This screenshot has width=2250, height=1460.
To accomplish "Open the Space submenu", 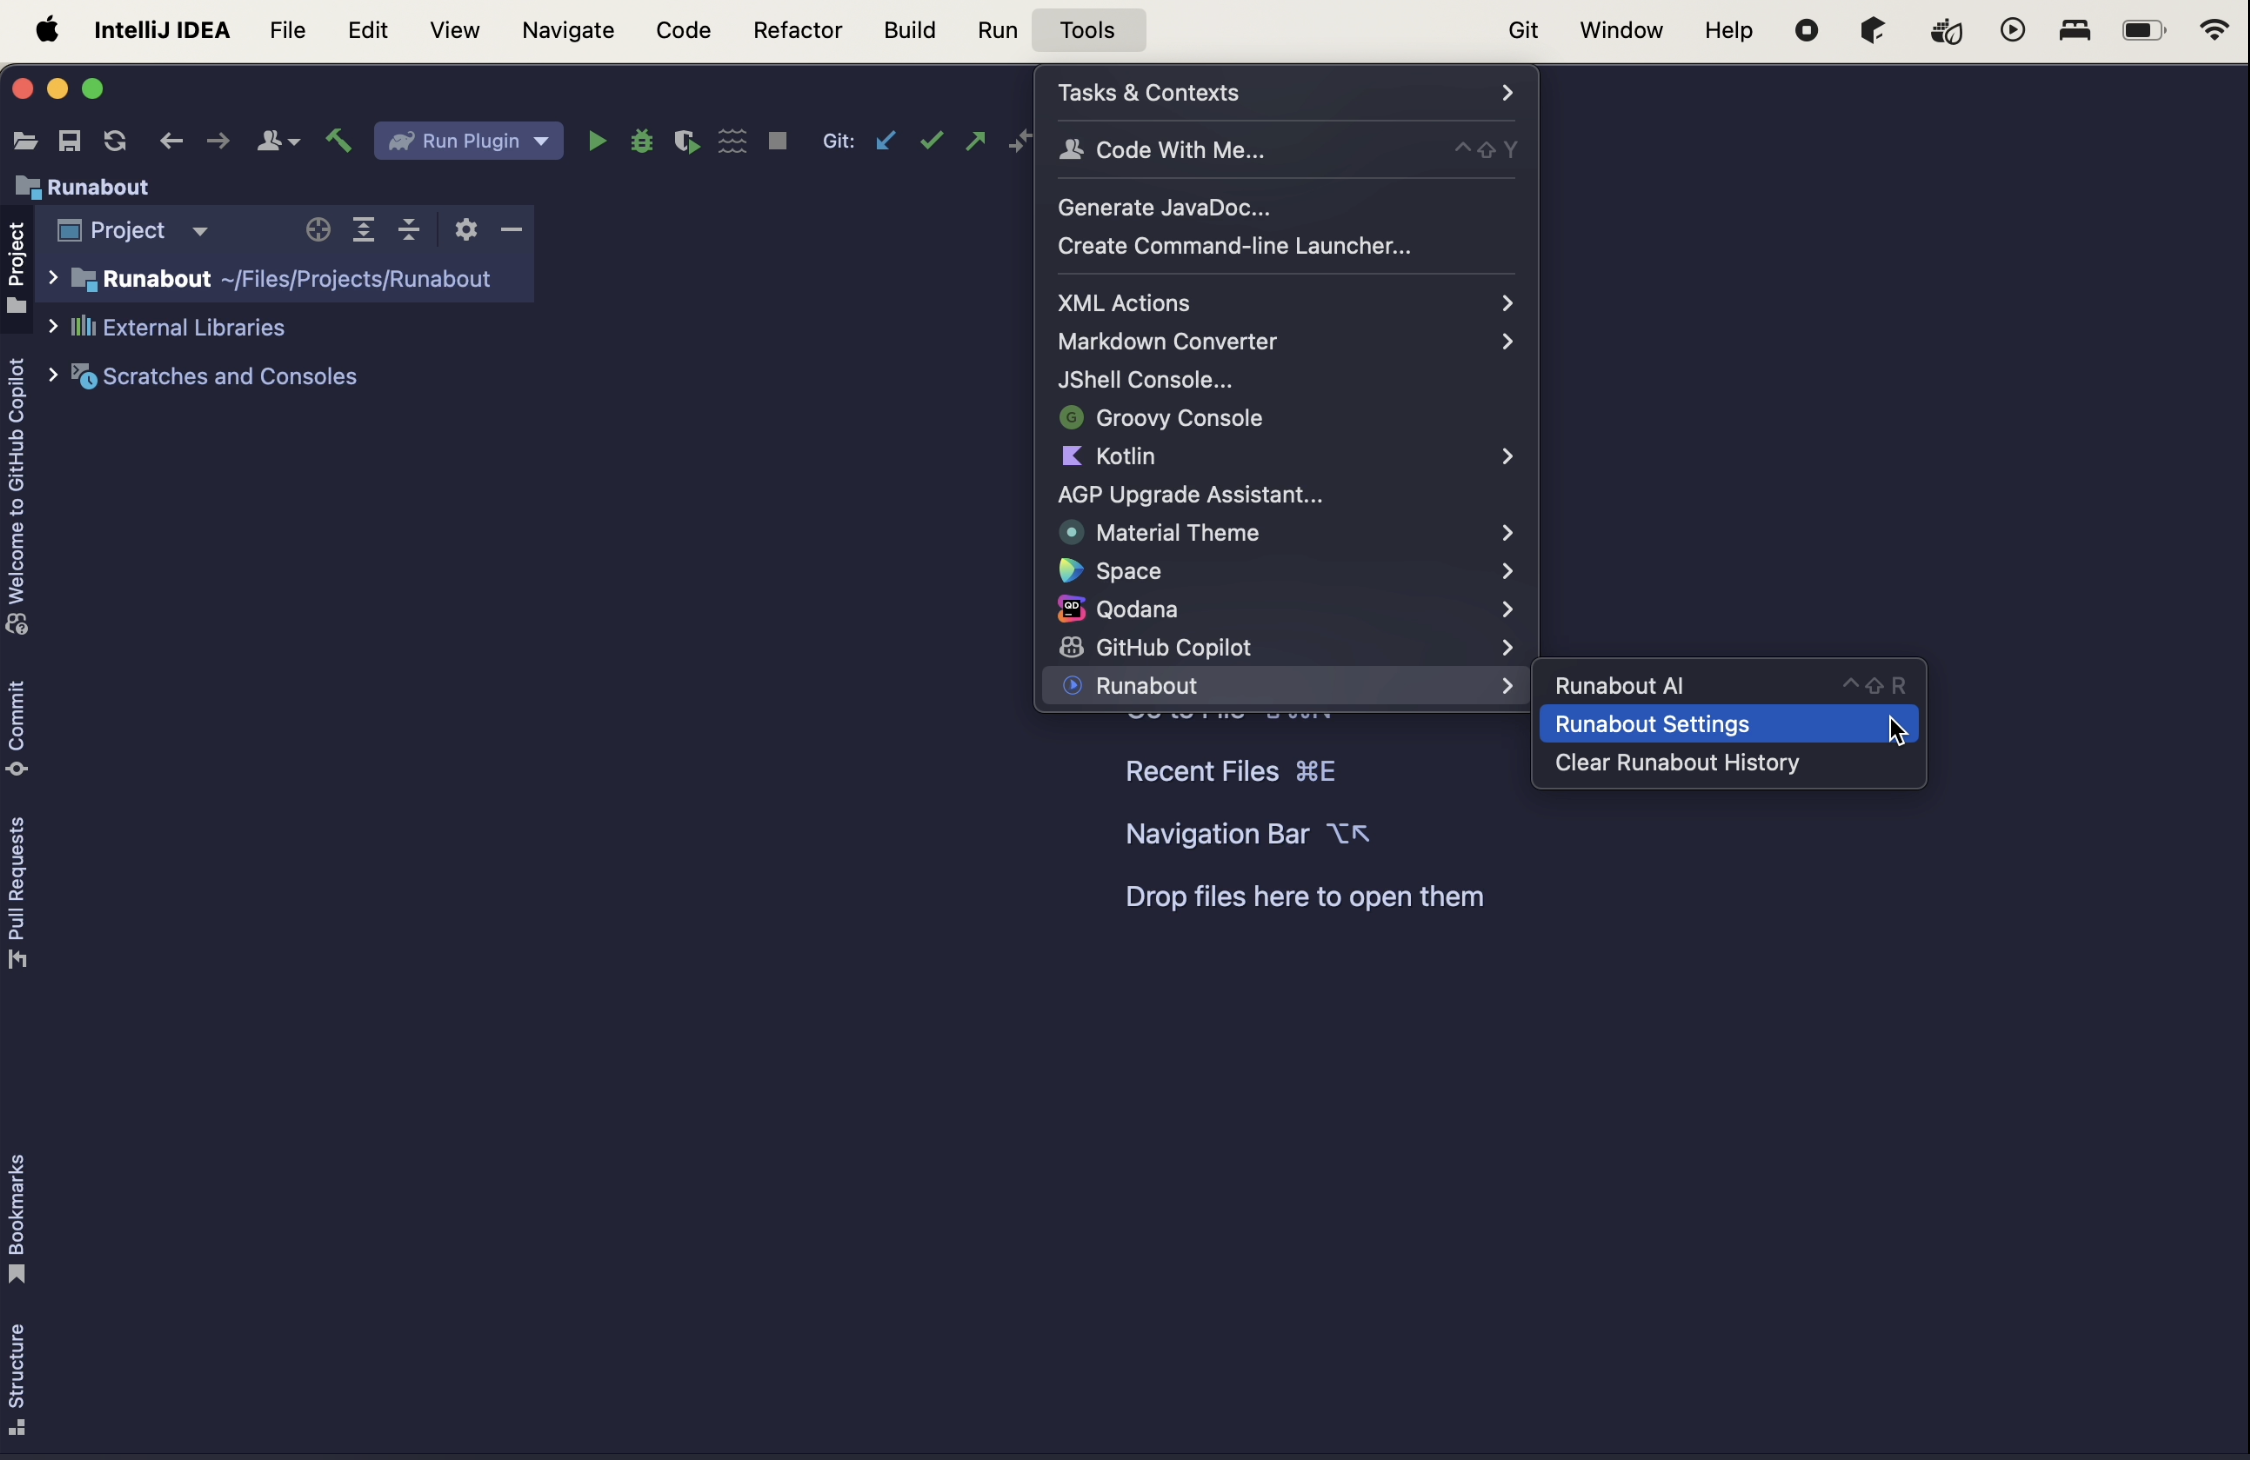I will click(1286, 571).
